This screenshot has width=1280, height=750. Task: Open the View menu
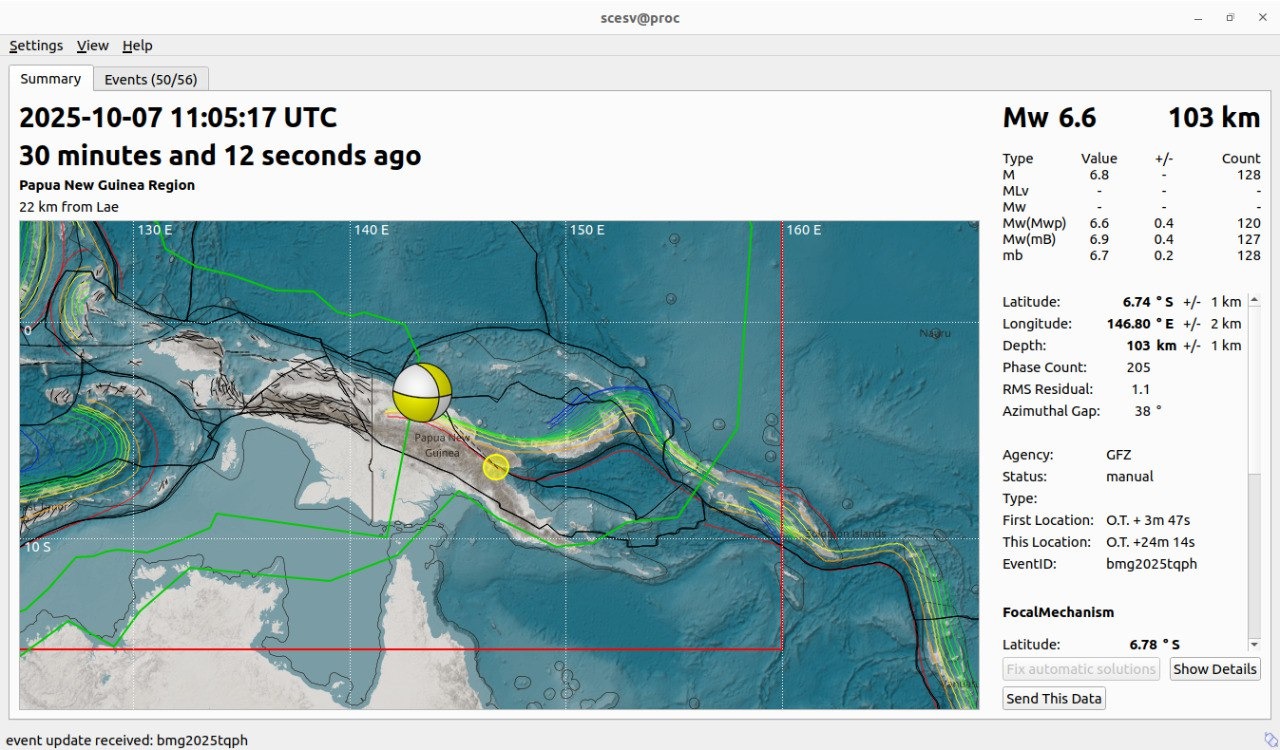93,45
